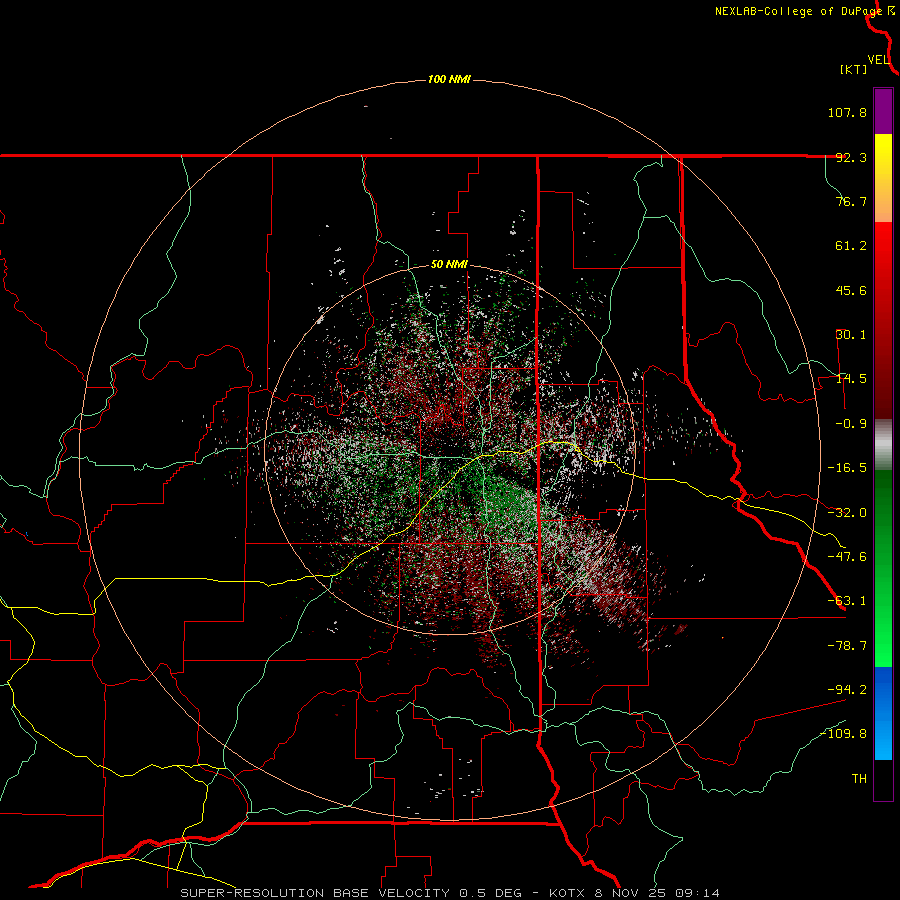Click the VEL legend title
This screenshot has height=900, width=900.
click(x=878, y=60)
